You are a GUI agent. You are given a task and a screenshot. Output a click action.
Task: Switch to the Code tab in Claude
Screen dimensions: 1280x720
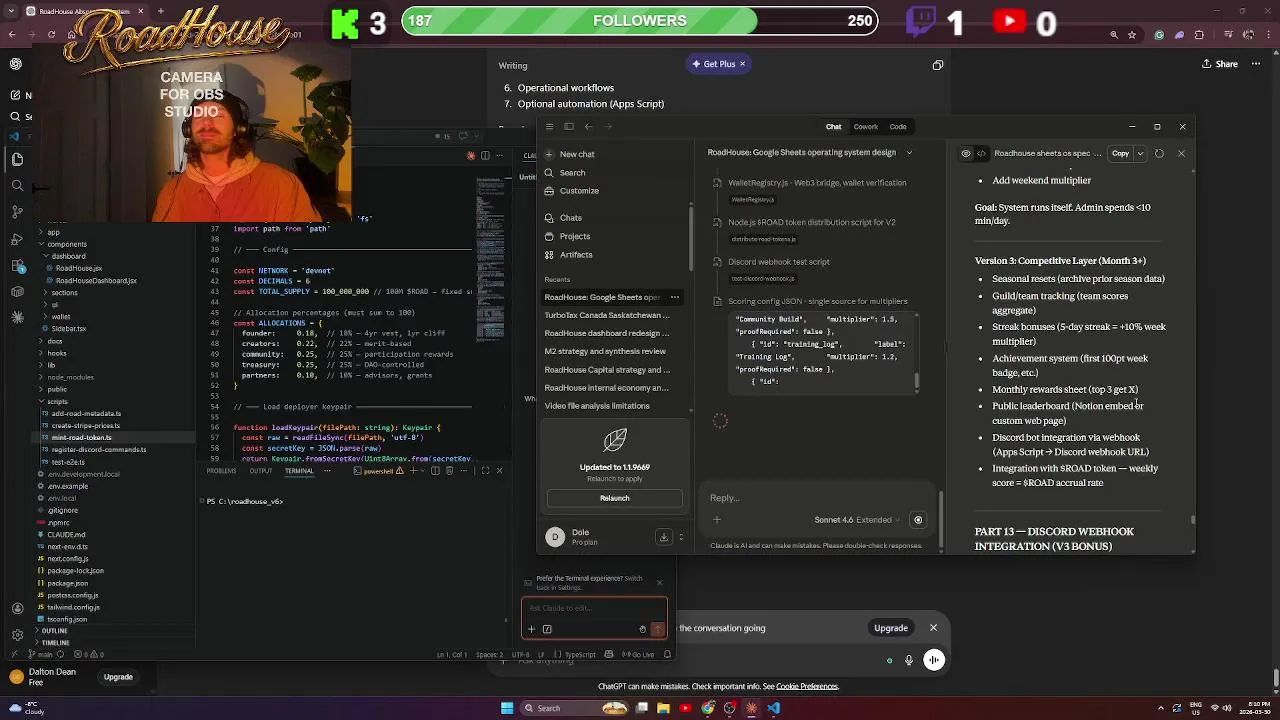pos(898,127)
